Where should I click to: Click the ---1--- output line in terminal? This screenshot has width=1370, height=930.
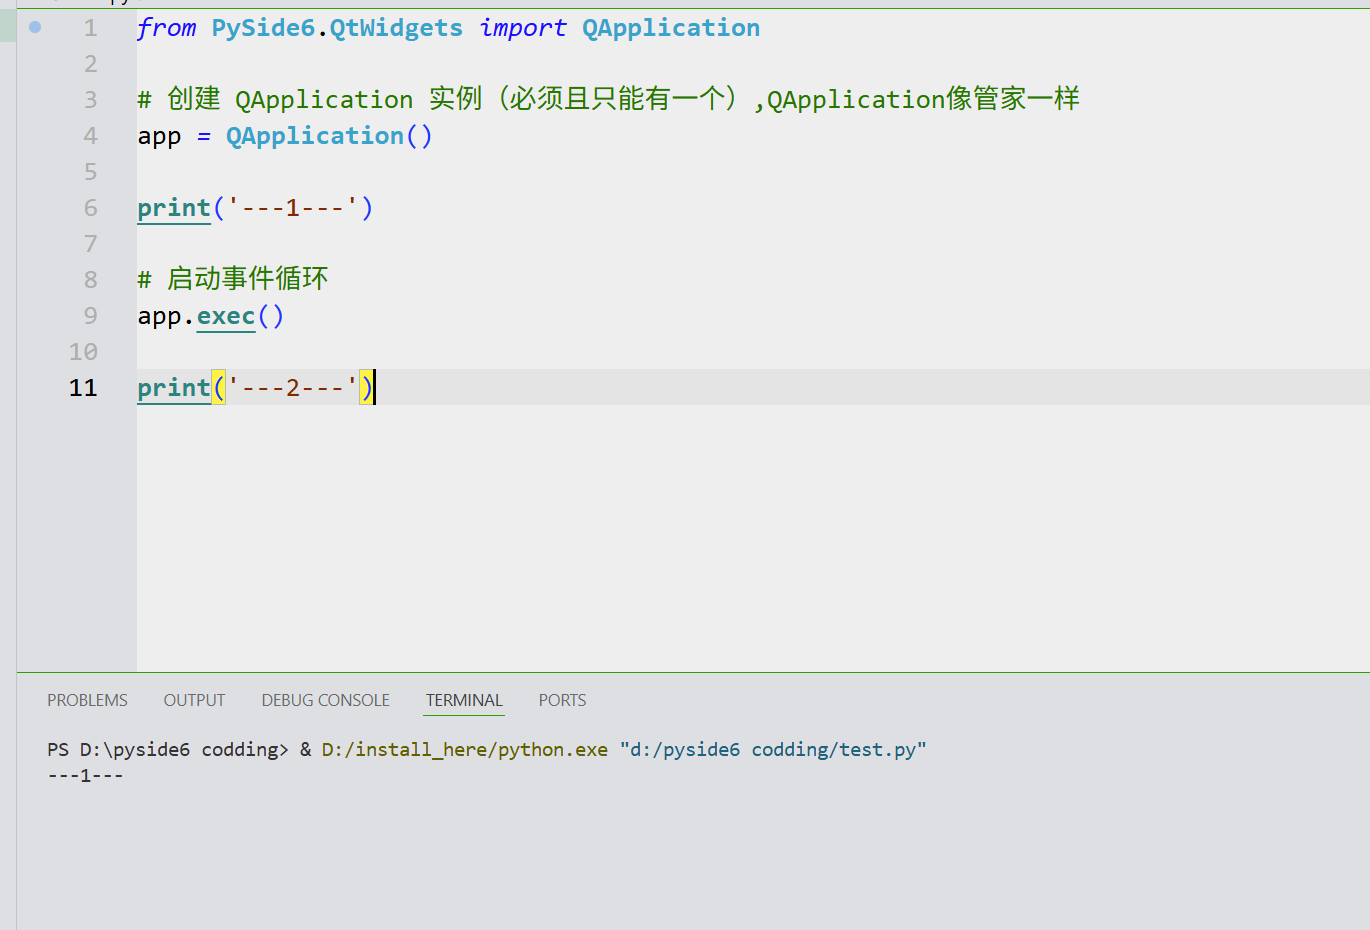[x=83, y=774]
